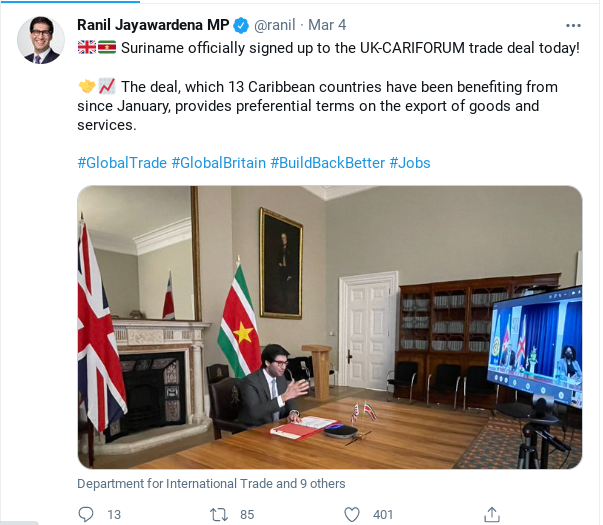Open the #GlobalBritain hashtag
Image resolution: width=603 pixels, height=525 pixels.
click(x=218, y=163)
